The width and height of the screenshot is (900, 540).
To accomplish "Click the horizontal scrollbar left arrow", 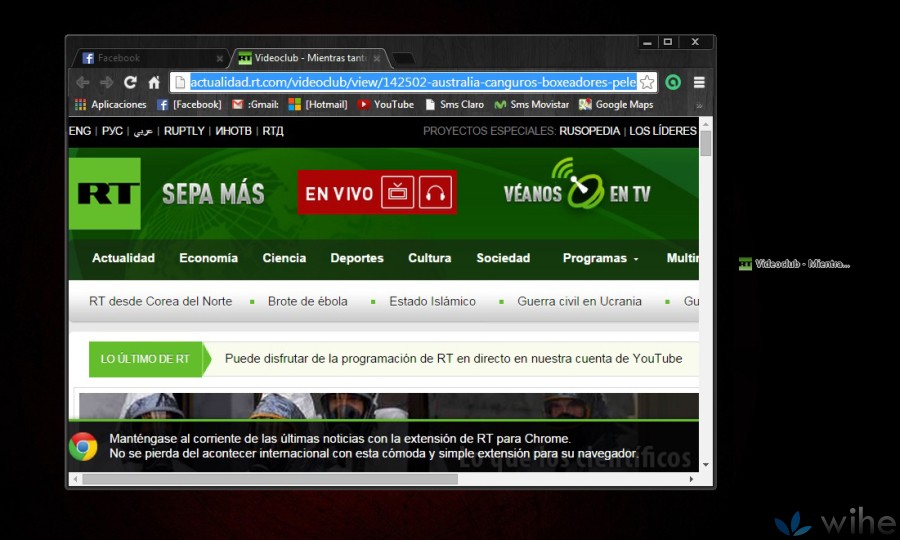I will point(75,479).
